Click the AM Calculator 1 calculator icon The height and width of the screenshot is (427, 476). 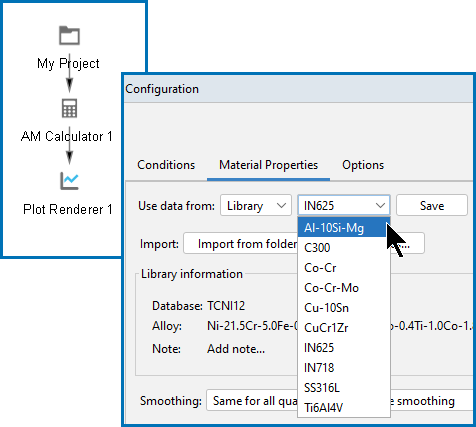[x=69, y=108]
